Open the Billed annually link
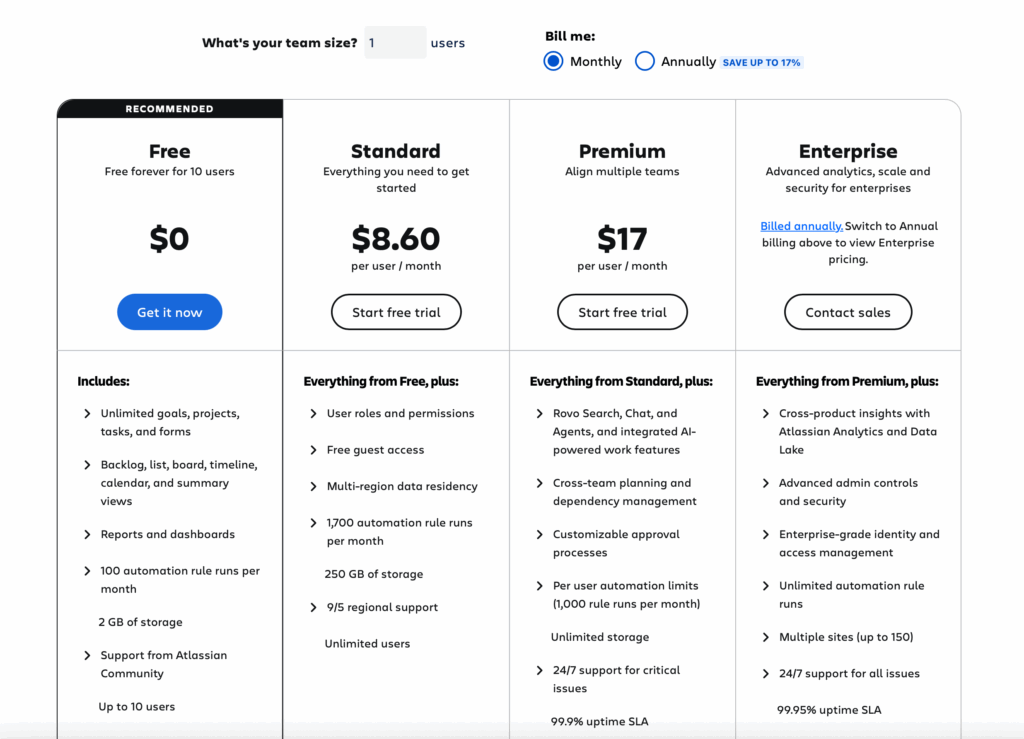The image size is (1024, 739). coord(801,226)
